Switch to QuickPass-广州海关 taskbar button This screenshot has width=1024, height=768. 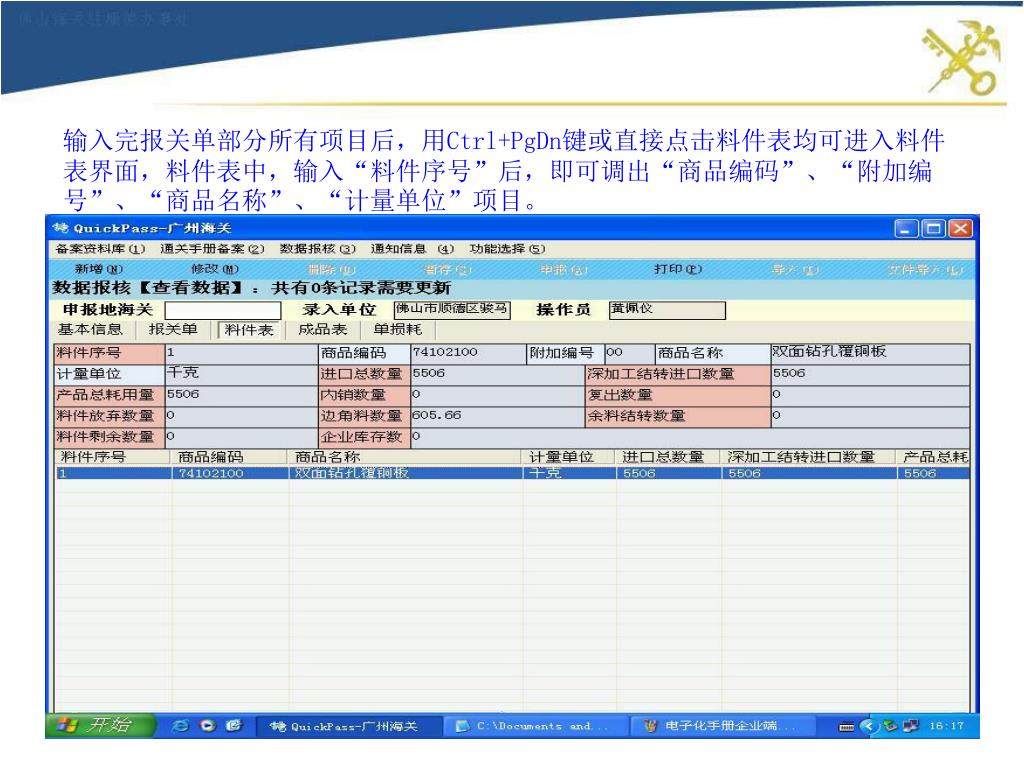click(349, 726)
